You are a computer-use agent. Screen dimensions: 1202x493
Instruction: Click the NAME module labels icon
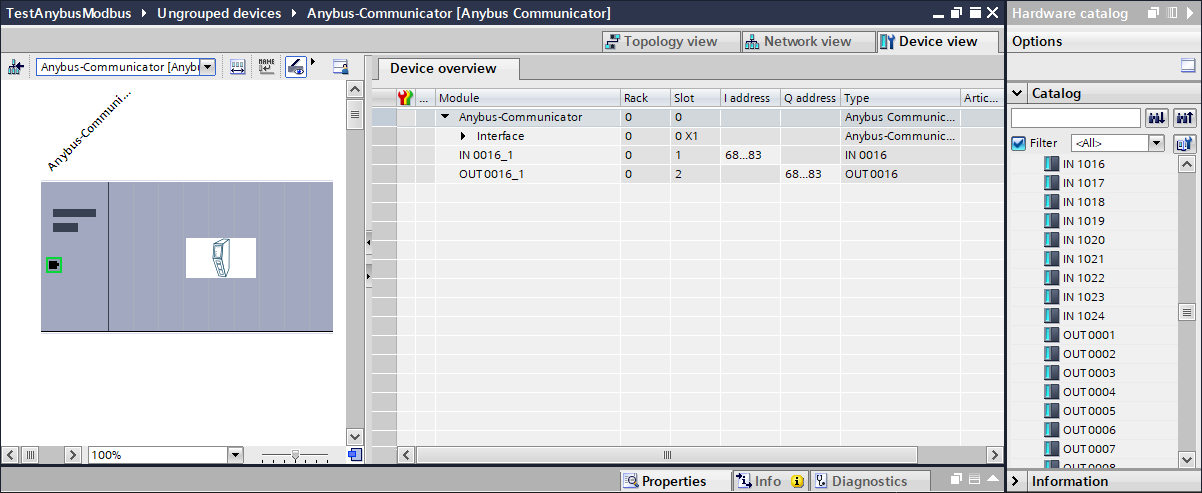tap(266, 67)
